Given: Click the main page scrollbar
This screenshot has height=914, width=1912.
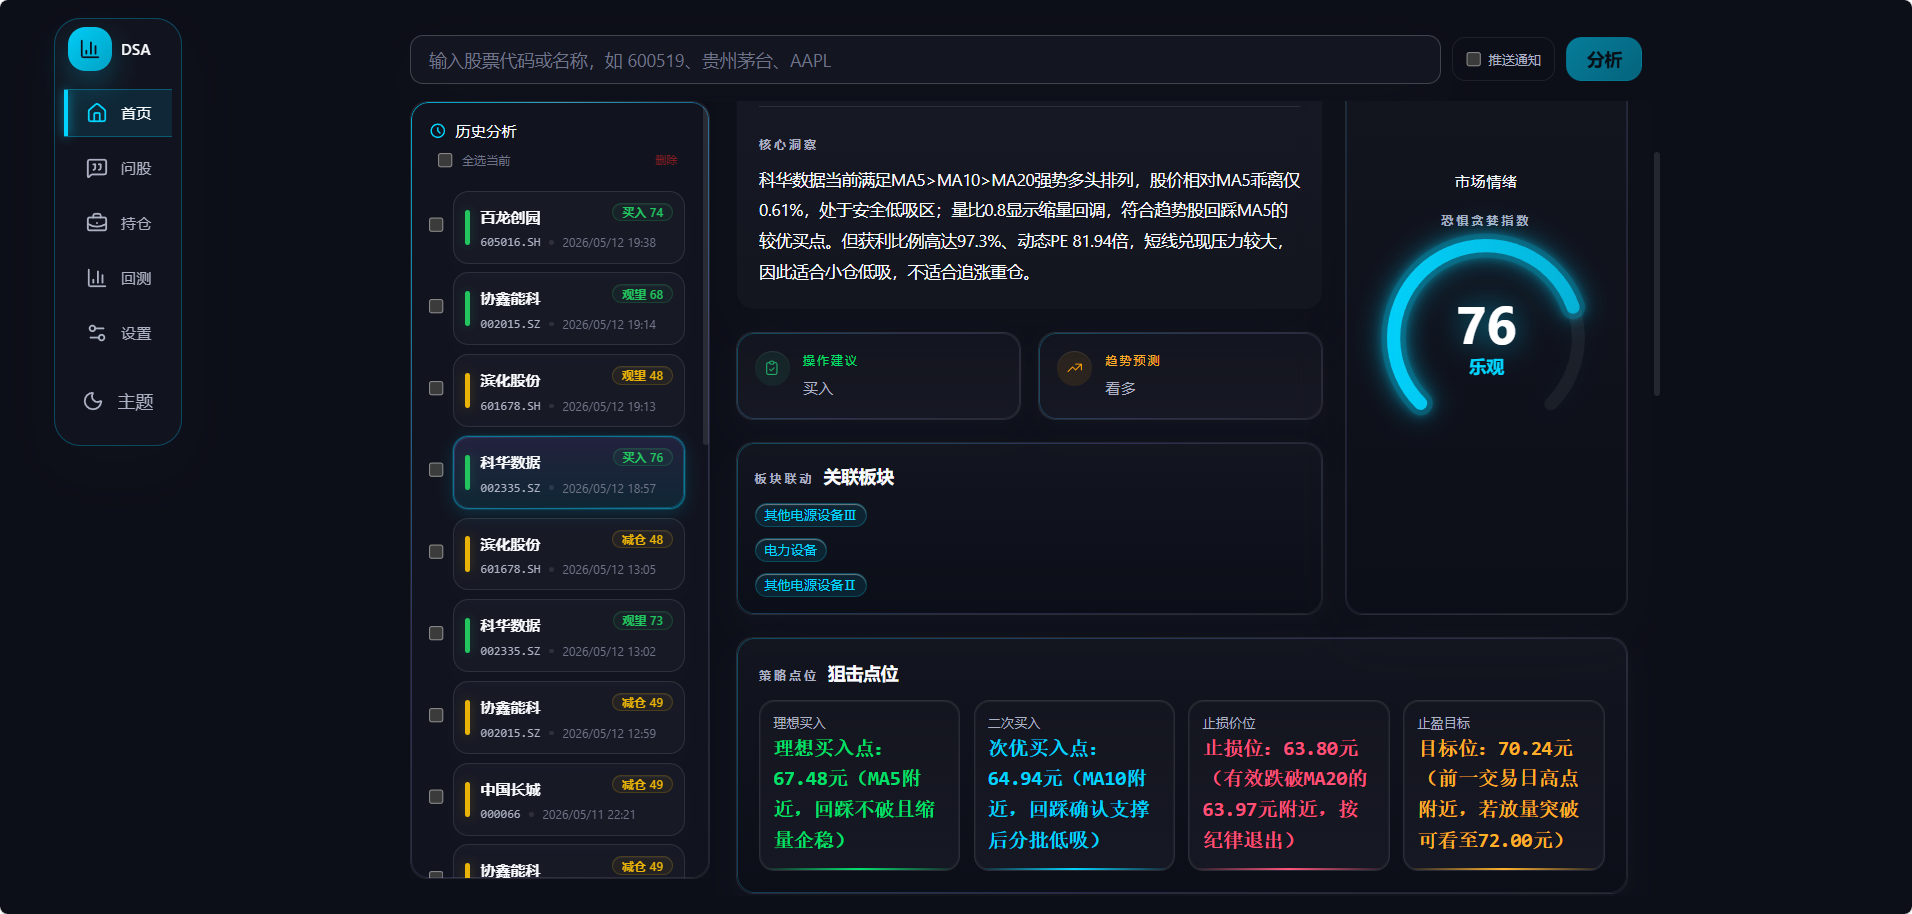Looking at the screenshot, I should coord(1657,274).
